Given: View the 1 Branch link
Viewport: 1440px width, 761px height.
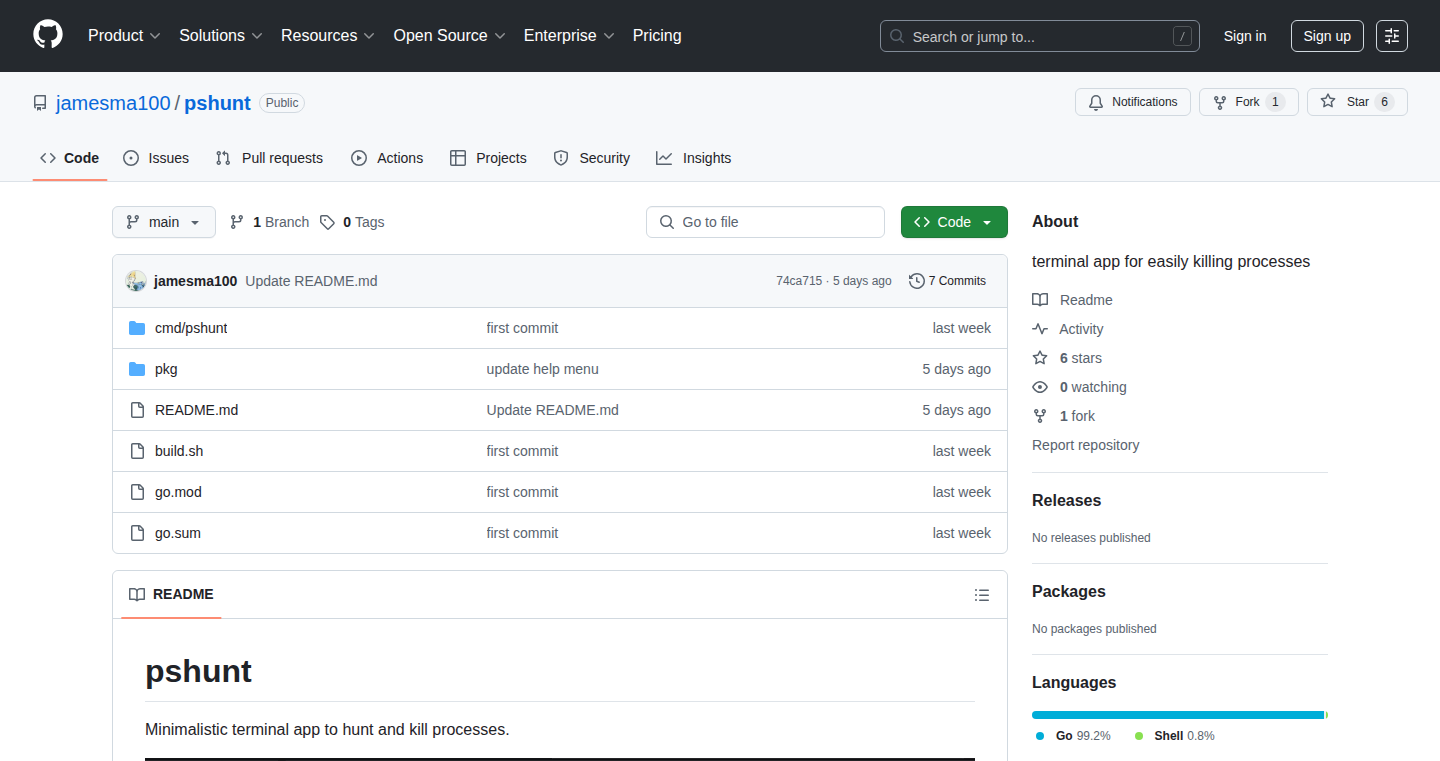Looking at the screenshot, I should [x=269, y=222].
